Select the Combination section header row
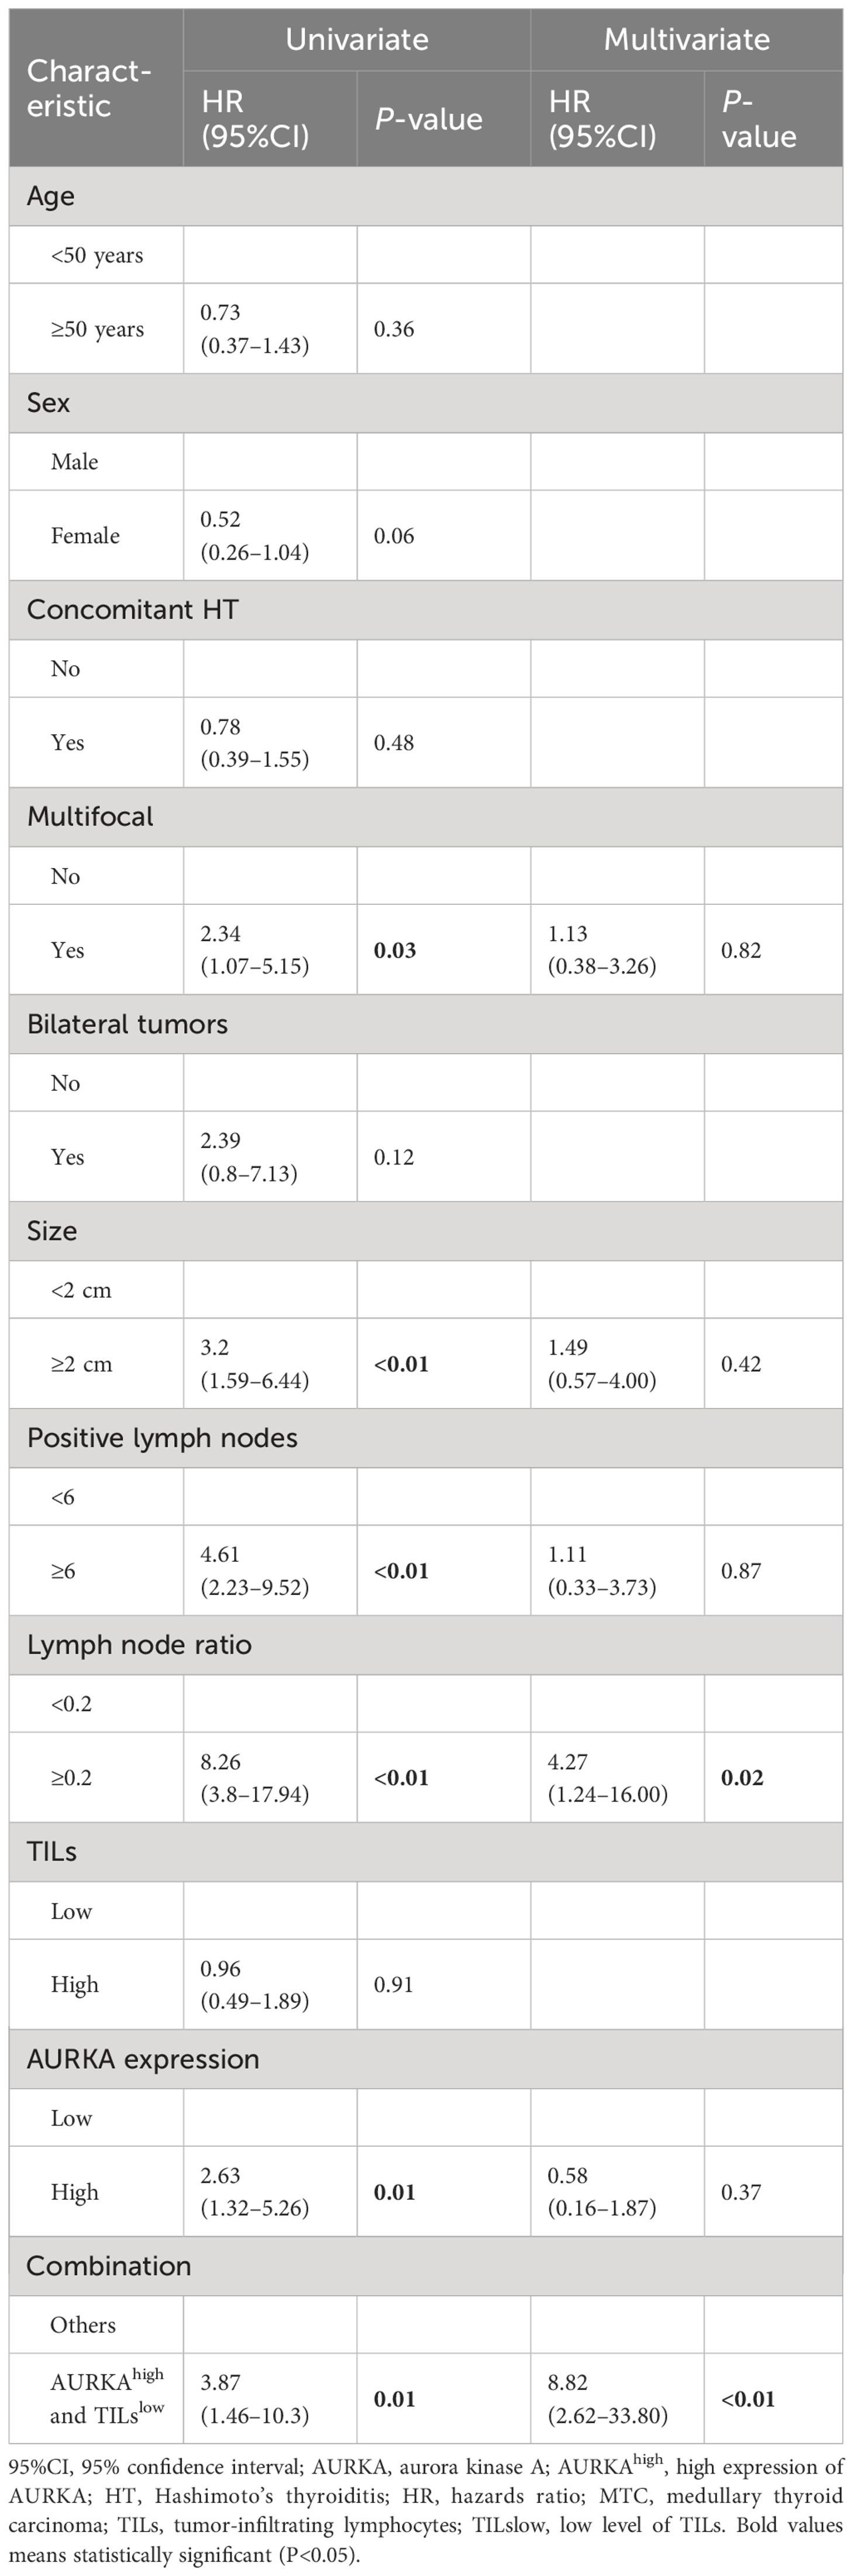The height and width of the screenshot is (2576, 854). (x=426, y=2266)
